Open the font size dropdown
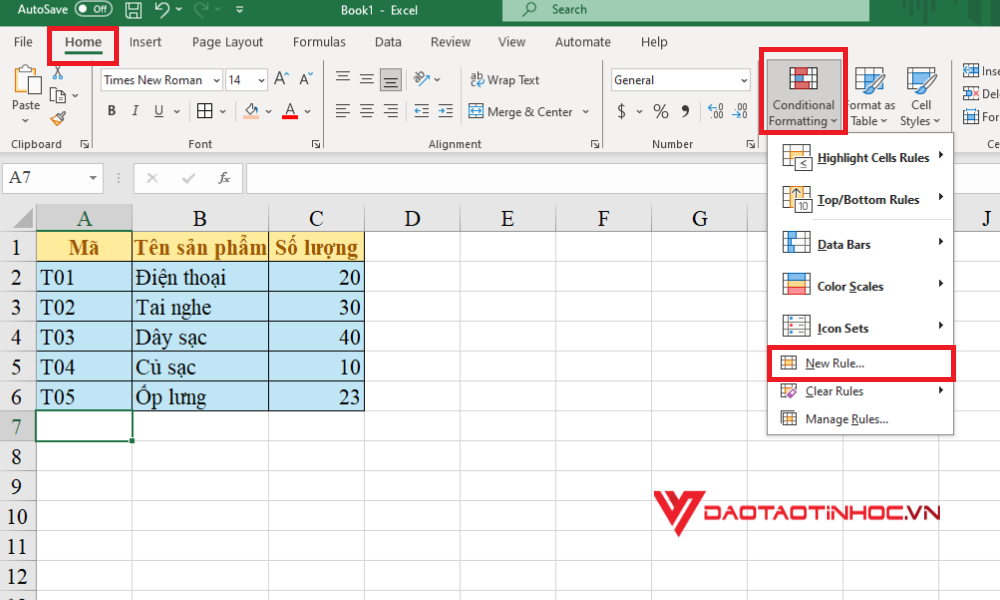The image size is (1000, 600). pos(261,80)
